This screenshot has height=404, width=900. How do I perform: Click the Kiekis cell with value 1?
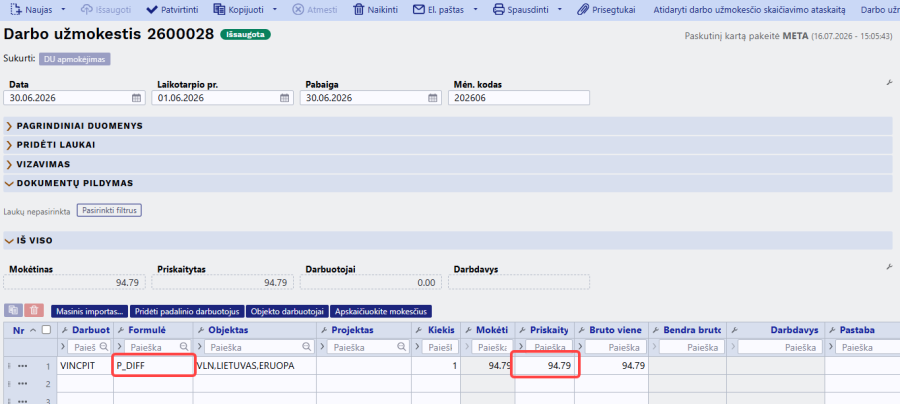[x=436, y=365]
